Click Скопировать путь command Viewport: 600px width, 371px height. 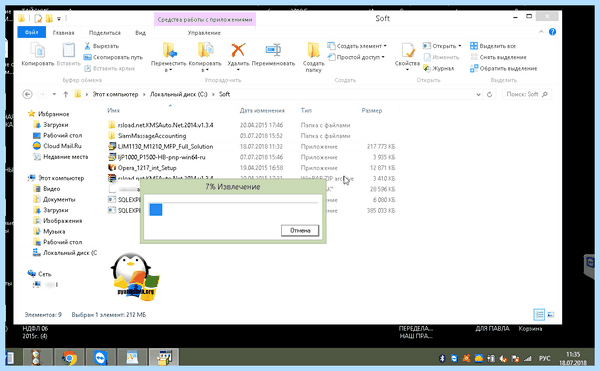113,57
